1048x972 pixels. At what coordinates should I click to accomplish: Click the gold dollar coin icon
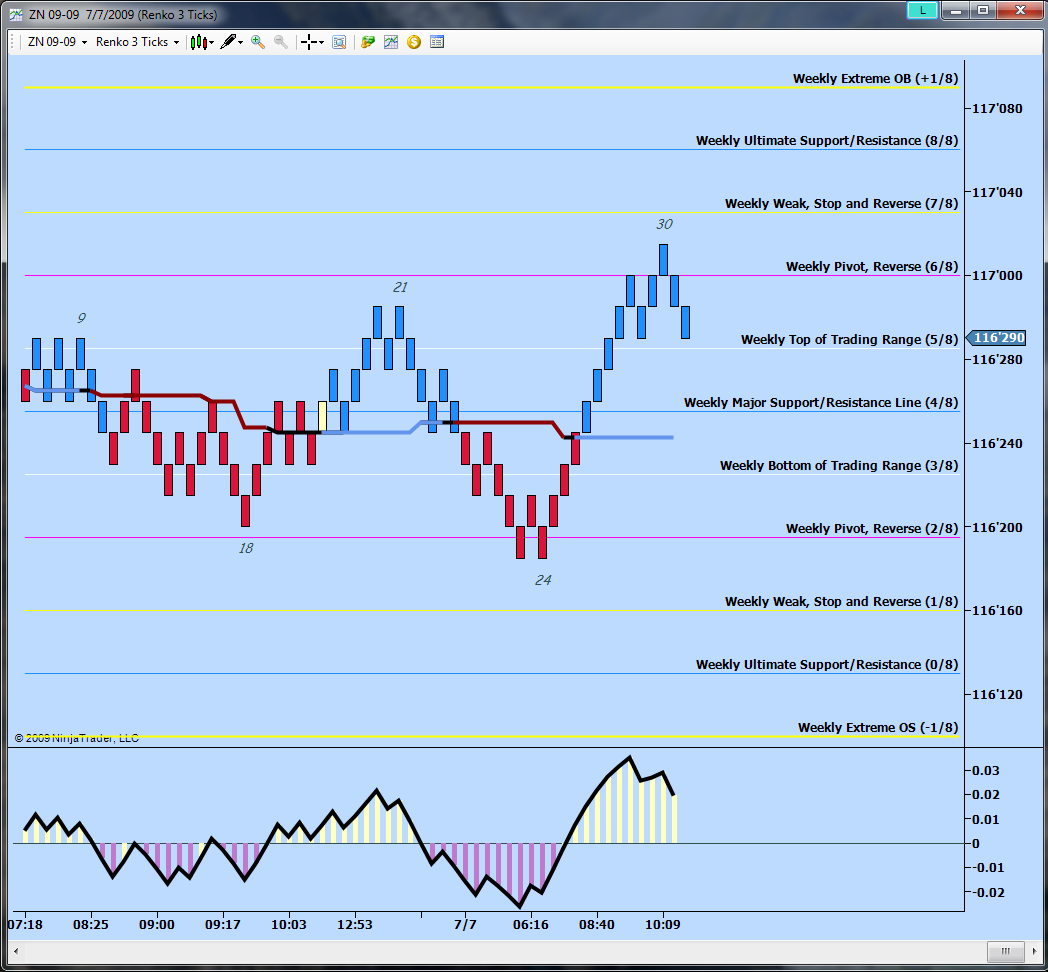(x=414, y=42)
